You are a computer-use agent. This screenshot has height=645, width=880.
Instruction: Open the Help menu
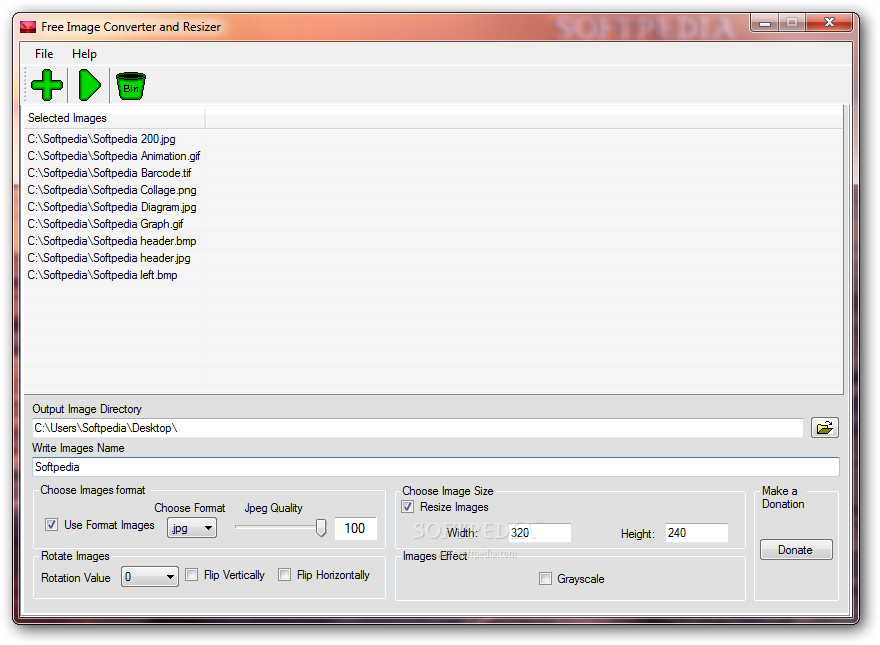(84, 54)
